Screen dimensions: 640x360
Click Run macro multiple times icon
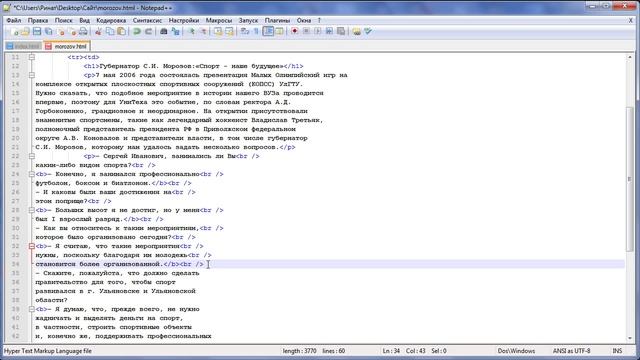click(329, 32)
